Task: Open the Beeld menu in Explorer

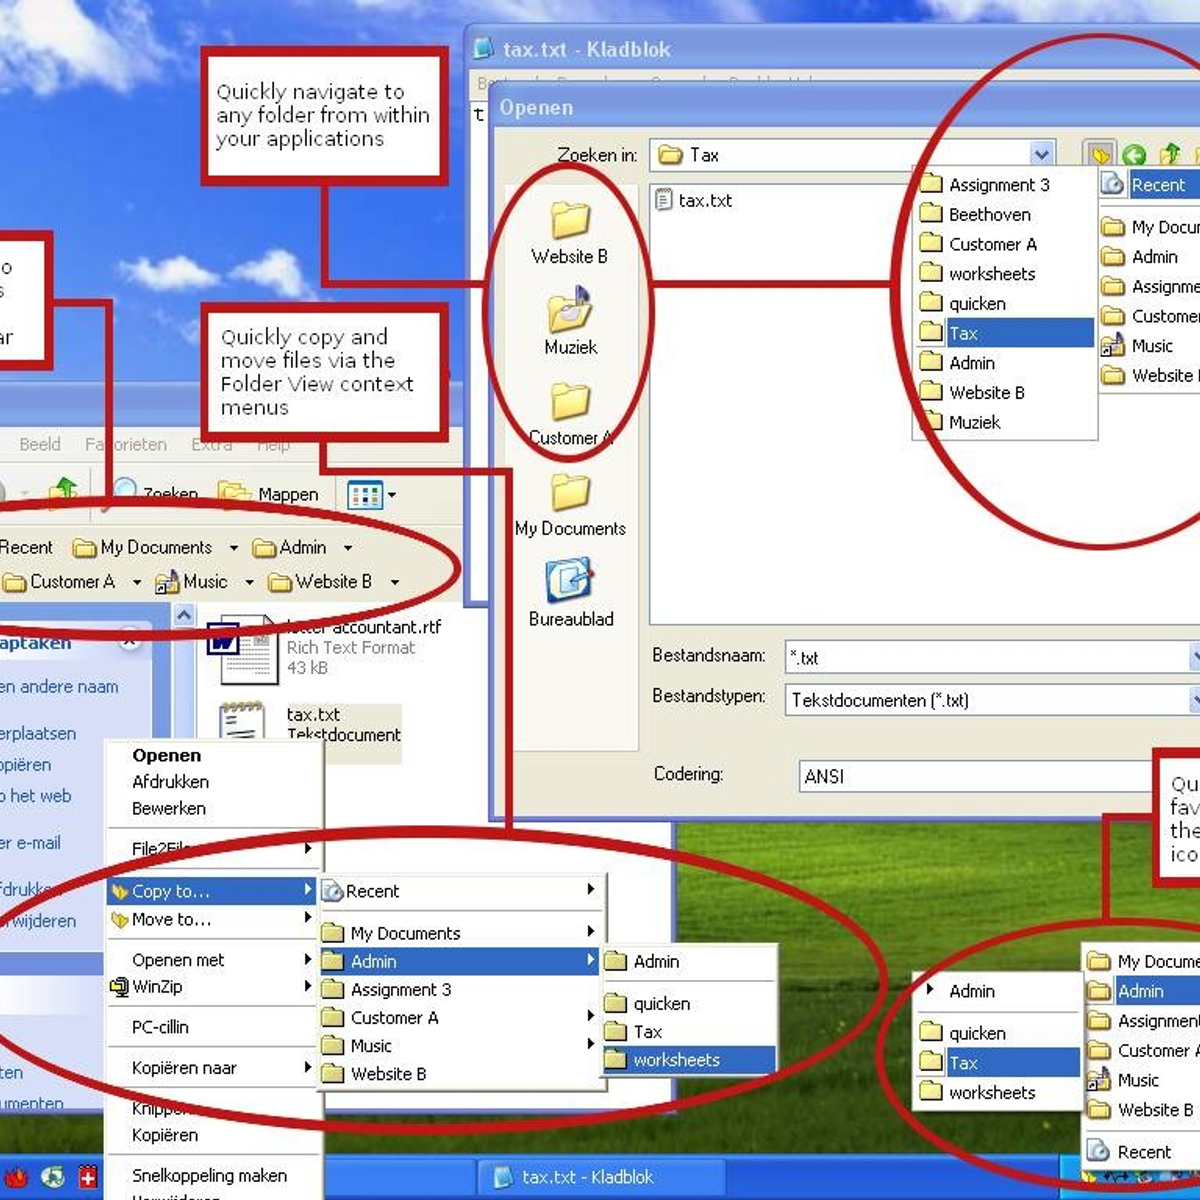Action: point(40,444)
